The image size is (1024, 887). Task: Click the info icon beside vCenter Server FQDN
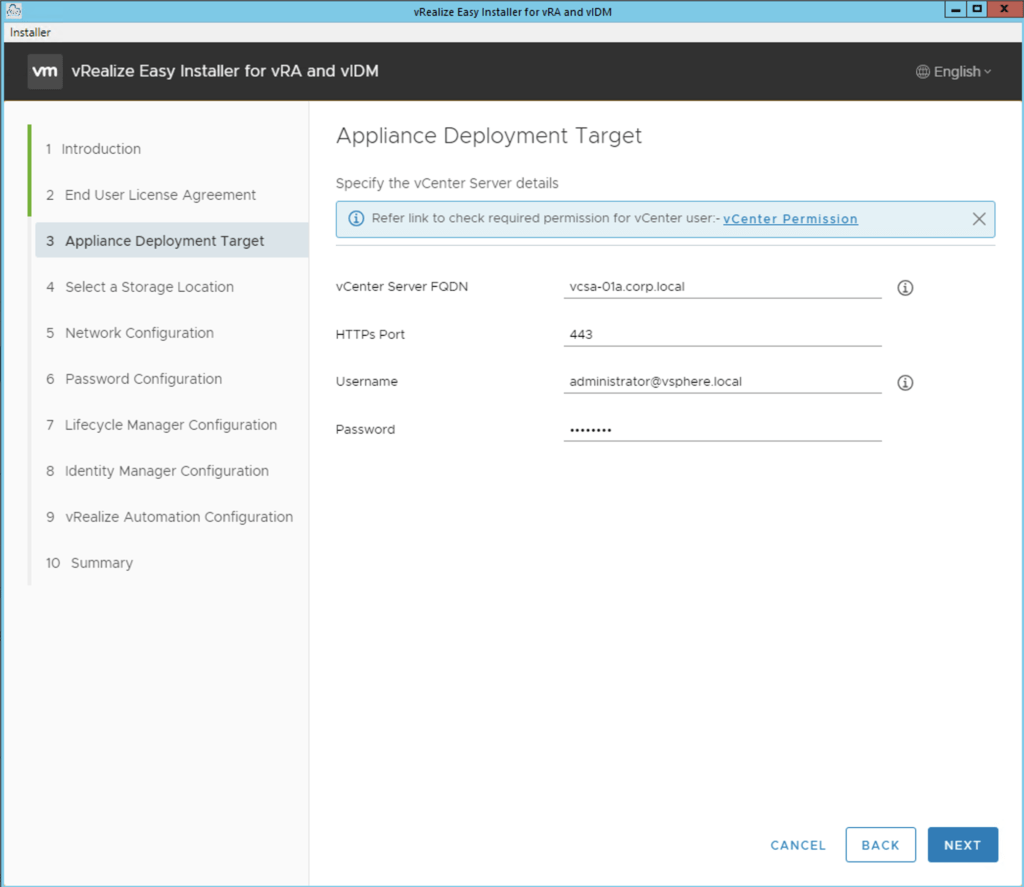pyautogui.click(x=905, y=288)
